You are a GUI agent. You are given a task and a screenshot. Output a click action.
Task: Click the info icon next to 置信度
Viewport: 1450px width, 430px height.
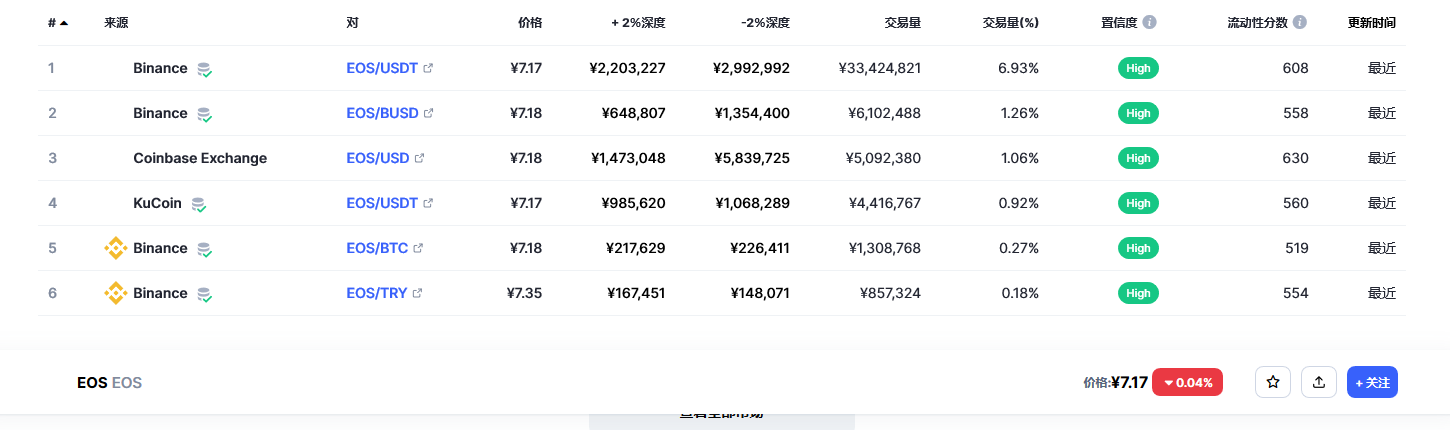1150,22
